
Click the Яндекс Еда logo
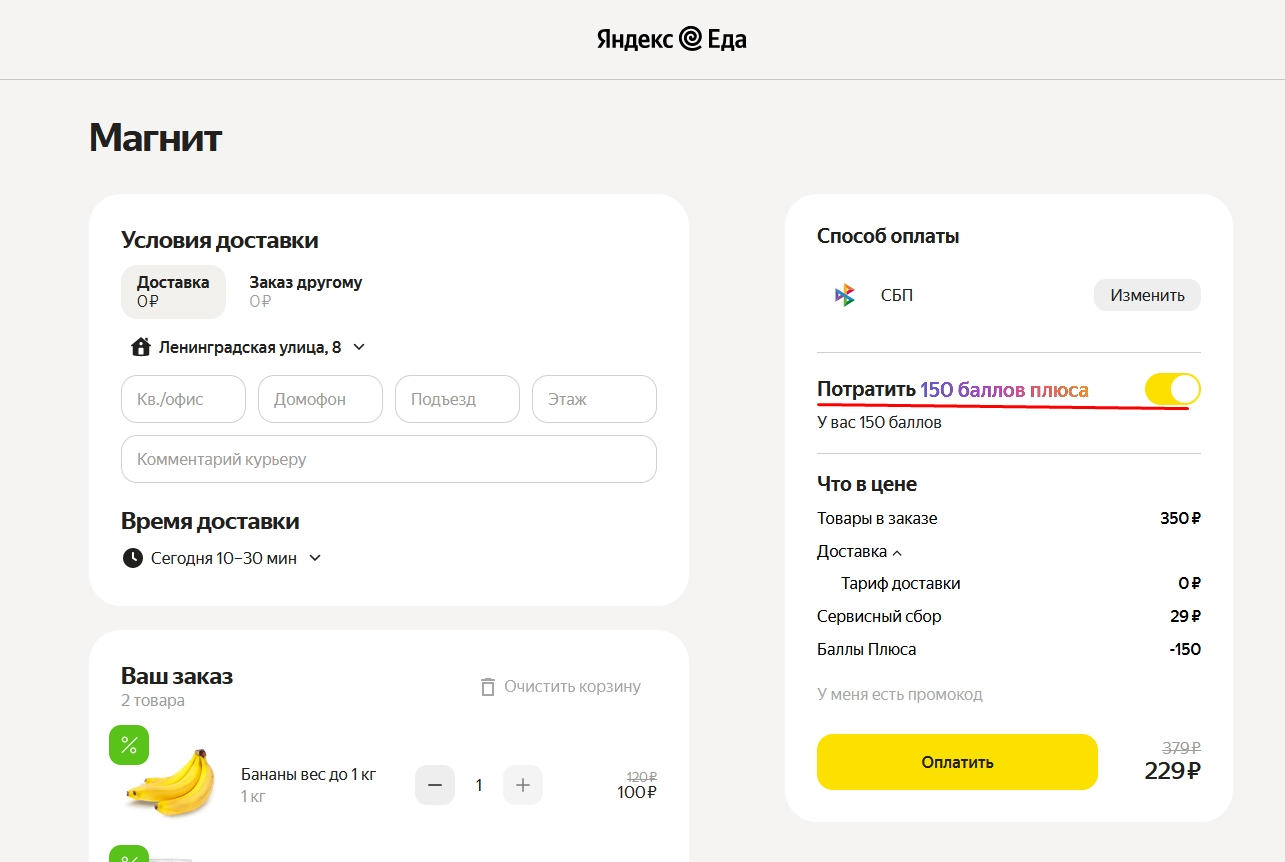[672, 39]
